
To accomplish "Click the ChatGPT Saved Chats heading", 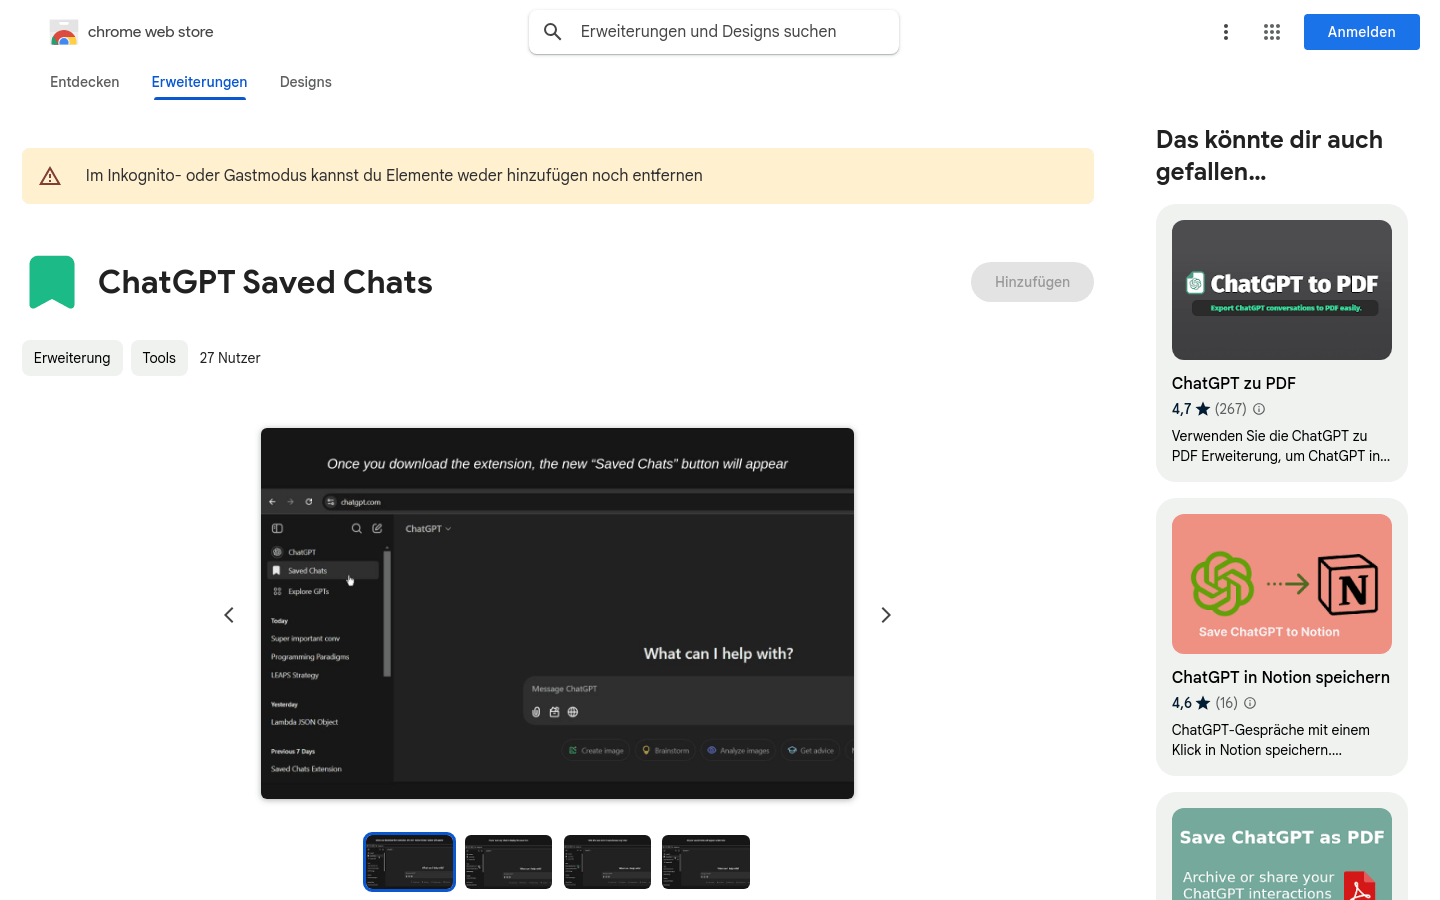I will (x=265, y=282).
